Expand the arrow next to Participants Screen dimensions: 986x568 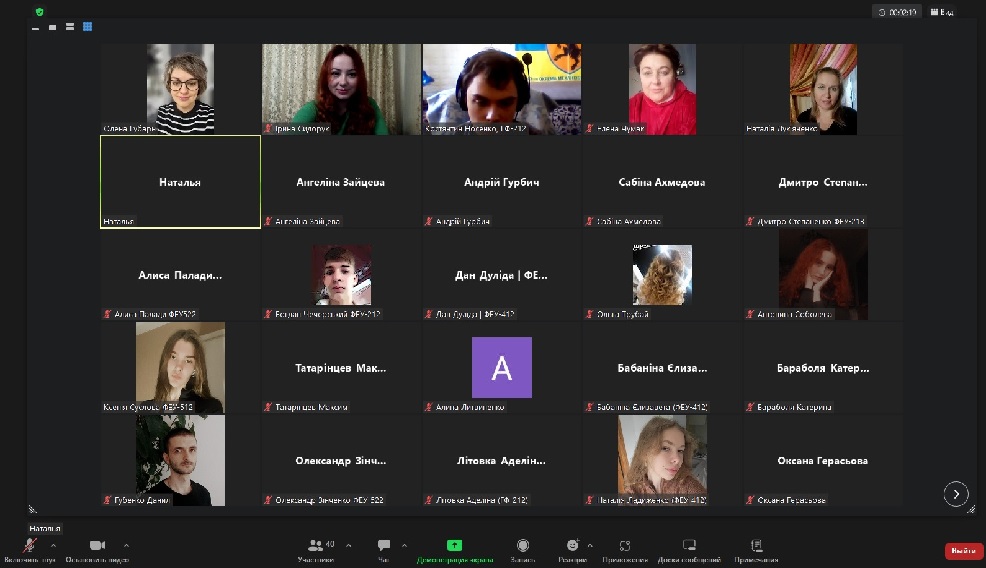[x=348, y=546]
